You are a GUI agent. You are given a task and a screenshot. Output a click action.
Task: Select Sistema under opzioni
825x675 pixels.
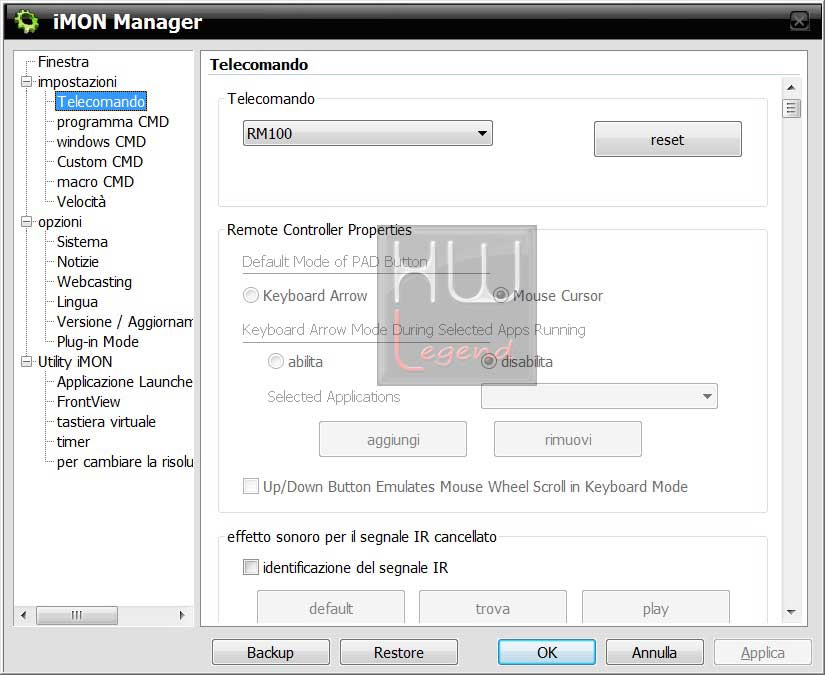(x=82, y=241)
